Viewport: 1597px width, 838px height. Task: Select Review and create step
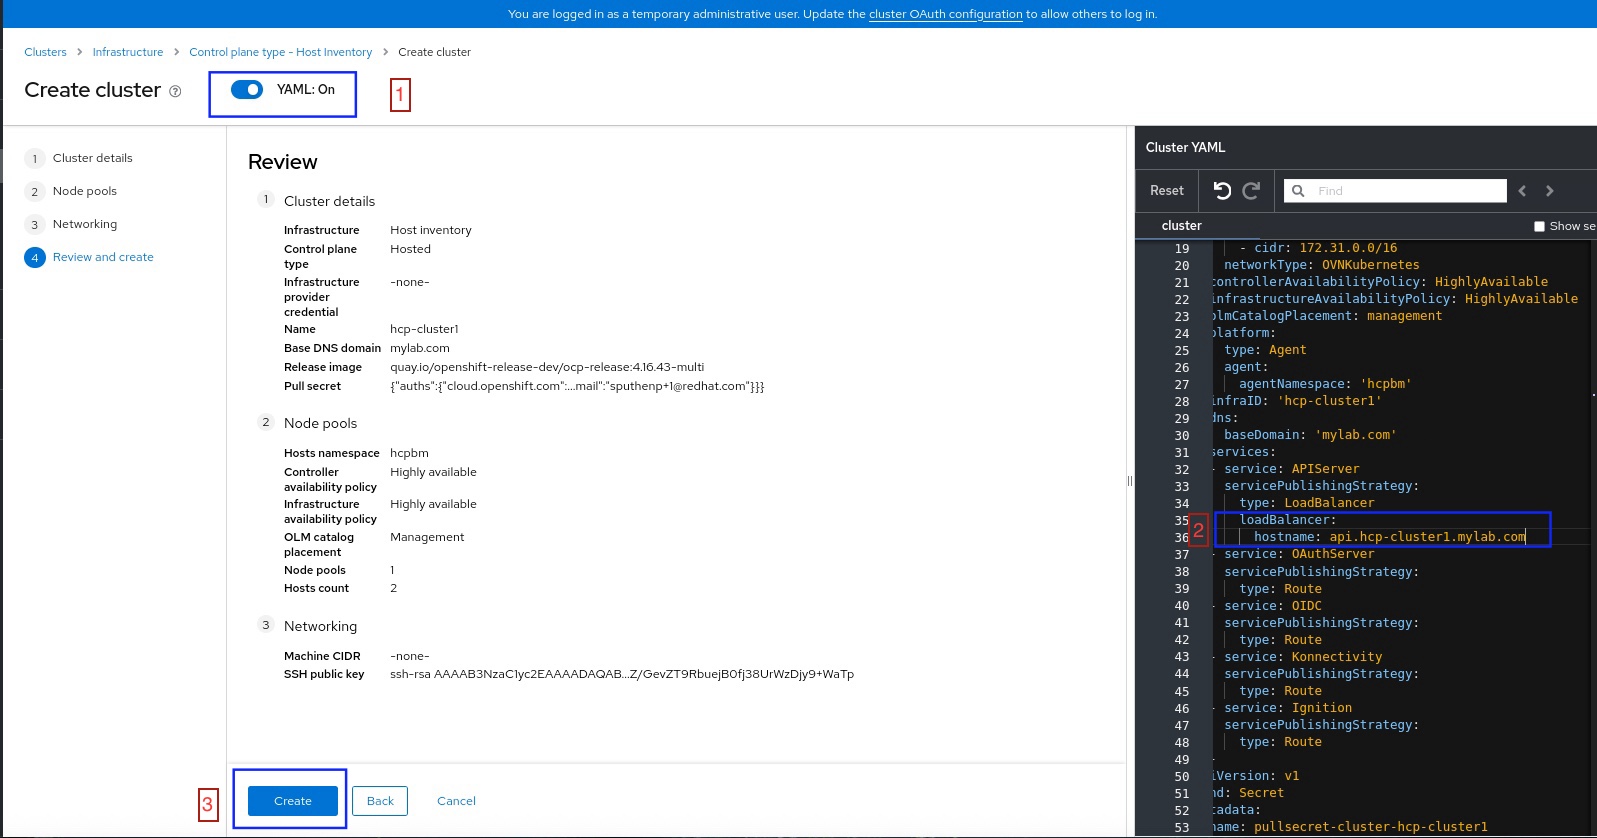pyautogui.click(x=103, y=257)
